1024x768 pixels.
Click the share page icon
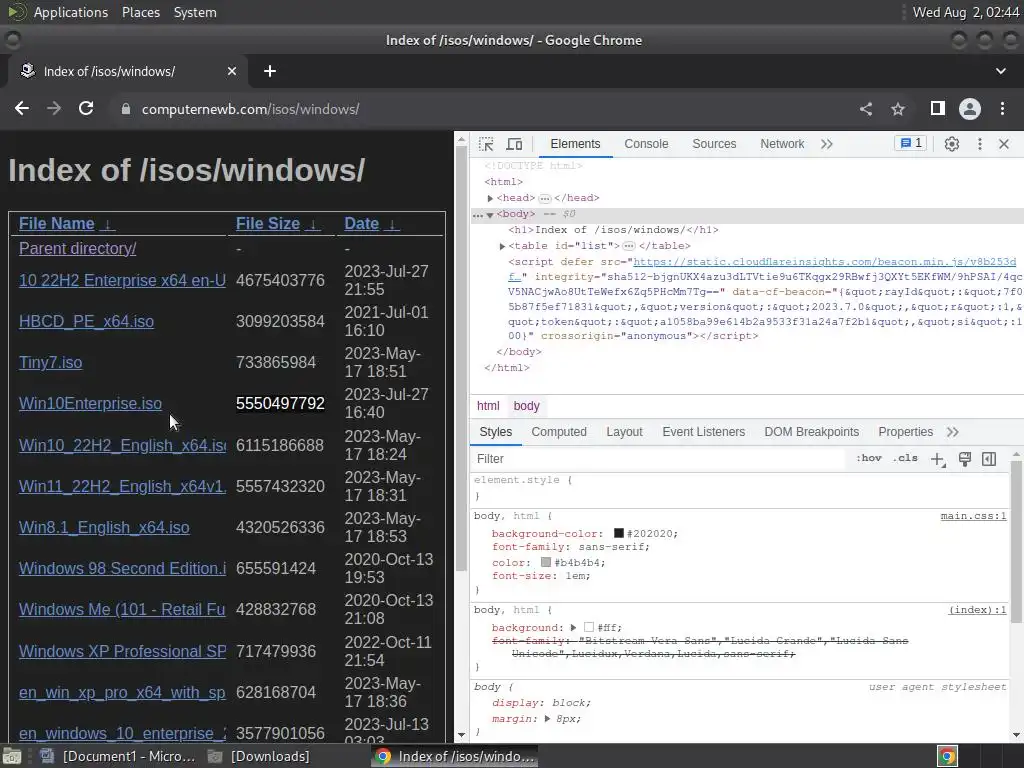click(x=866, y=109)
